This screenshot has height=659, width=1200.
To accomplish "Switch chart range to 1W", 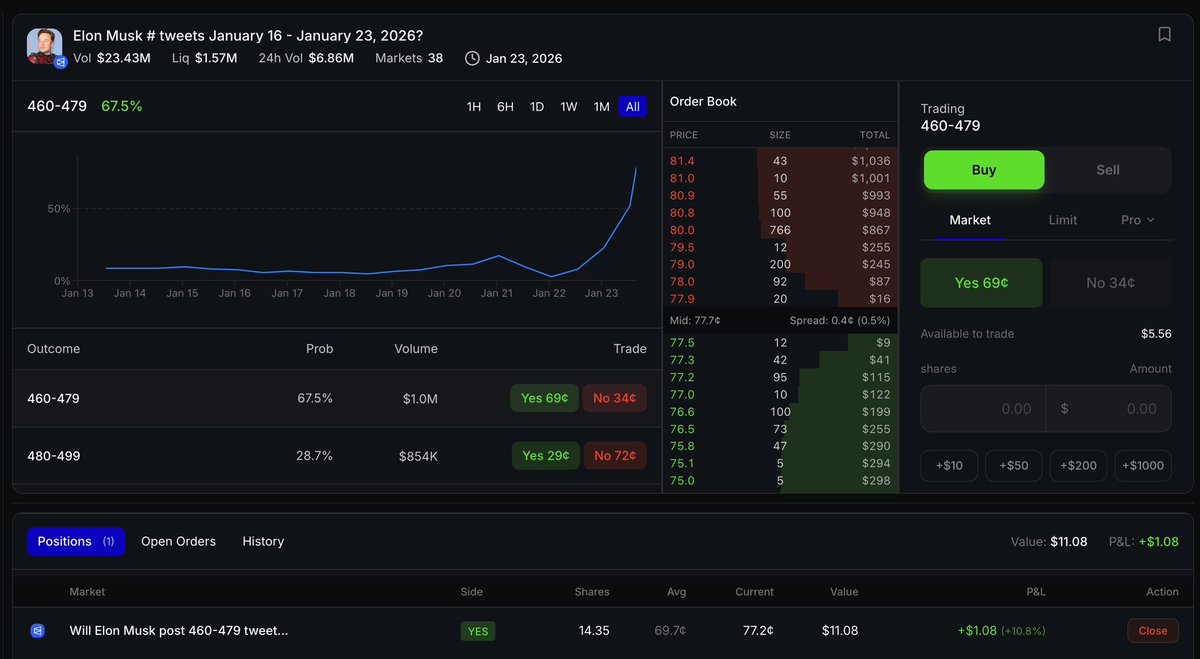I will coord(568,106).
